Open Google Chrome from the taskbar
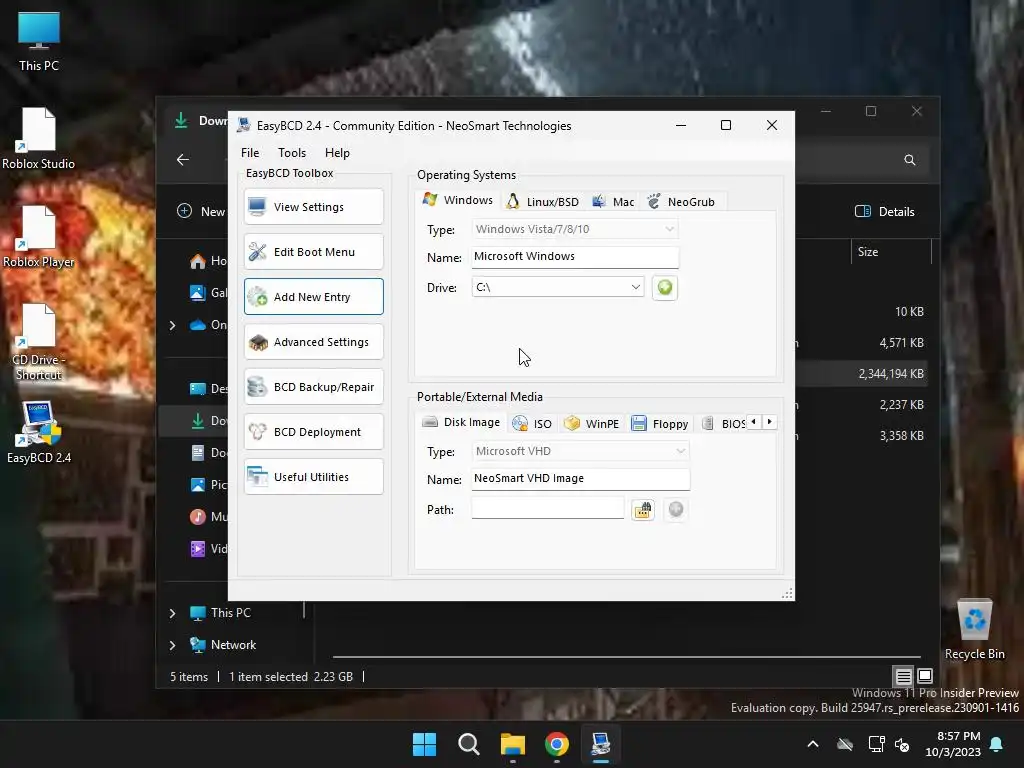 [556, 744]
